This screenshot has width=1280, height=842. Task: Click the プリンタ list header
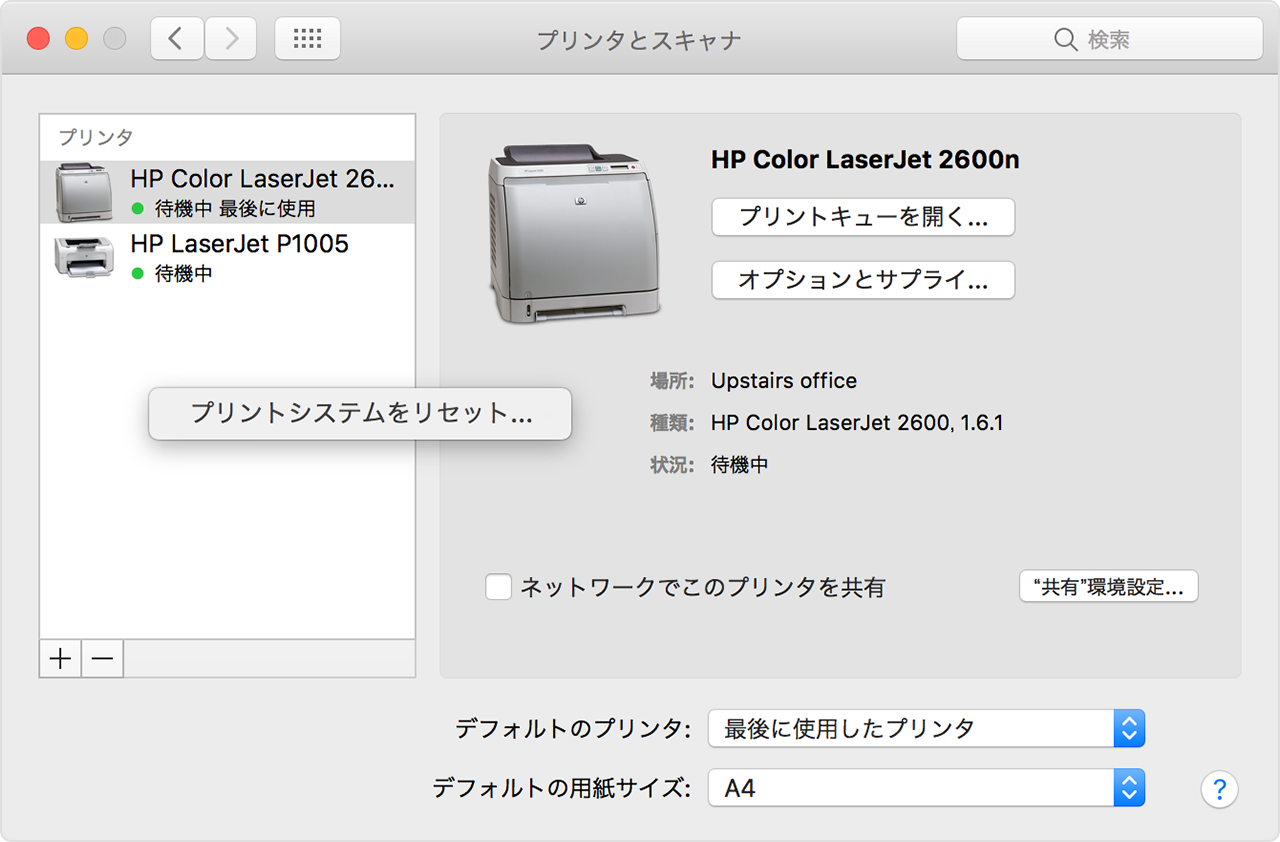pyautogui.click(x=95, y=137)
